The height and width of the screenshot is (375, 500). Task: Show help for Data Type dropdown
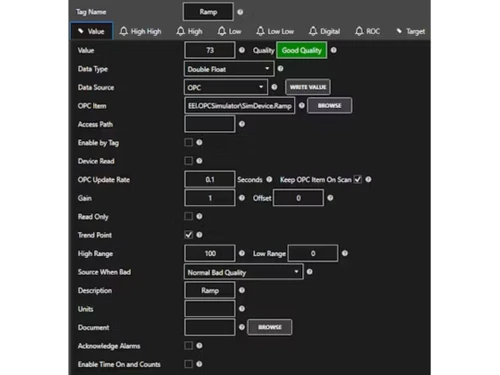pos(280,68)
